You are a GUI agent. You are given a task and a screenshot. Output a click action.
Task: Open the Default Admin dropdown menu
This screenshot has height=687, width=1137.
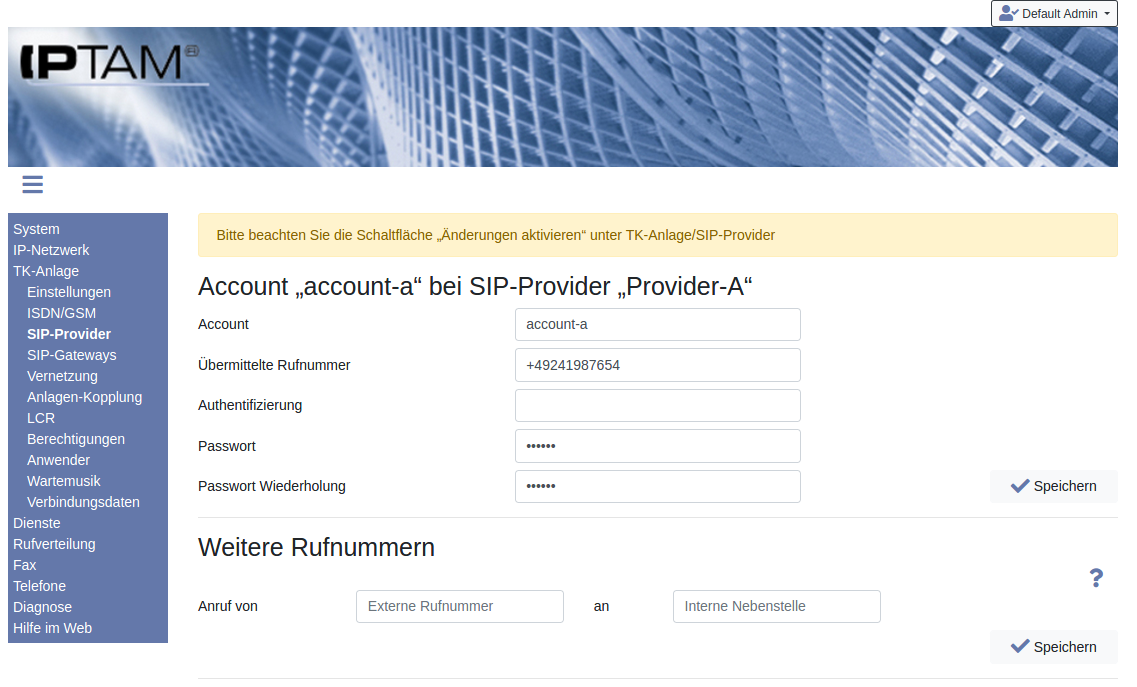[1054, 14]
